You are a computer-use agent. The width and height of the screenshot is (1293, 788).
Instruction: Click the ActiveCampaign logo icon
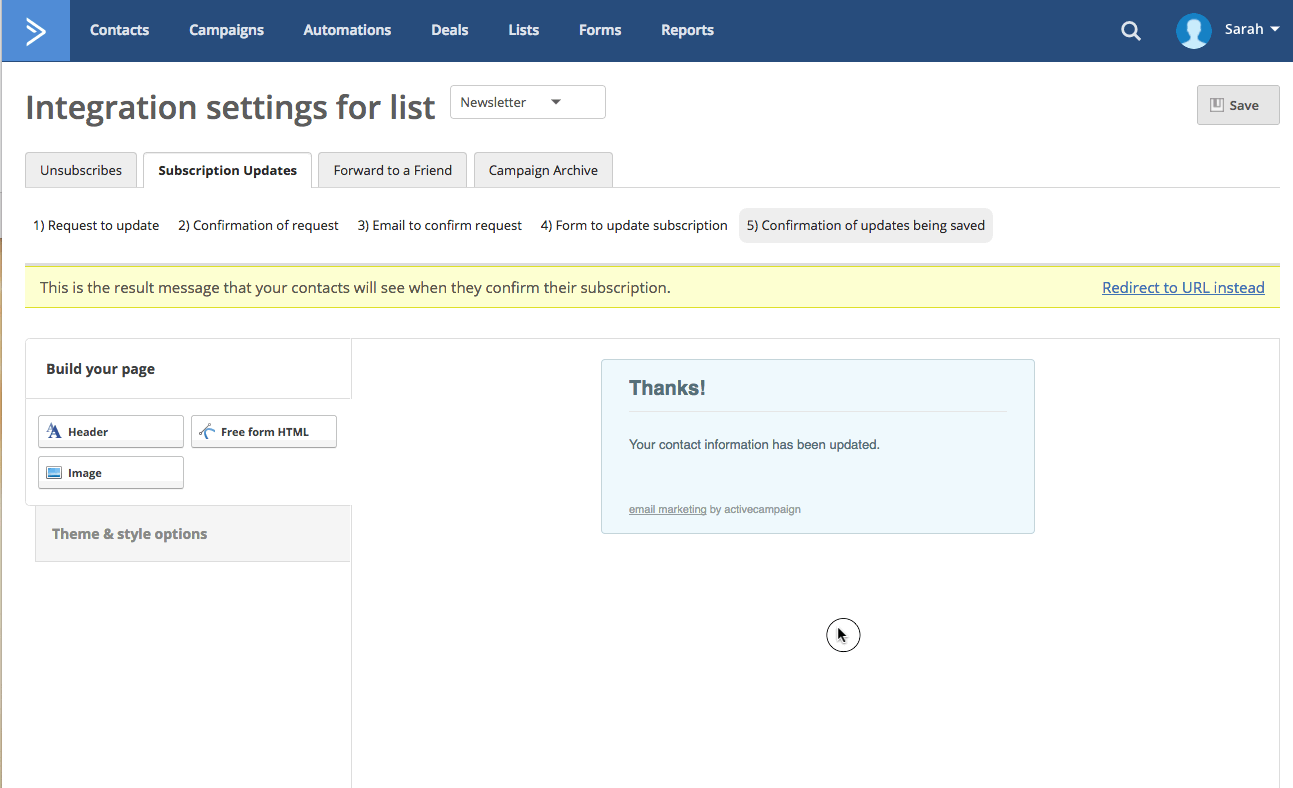click(34, 30)
